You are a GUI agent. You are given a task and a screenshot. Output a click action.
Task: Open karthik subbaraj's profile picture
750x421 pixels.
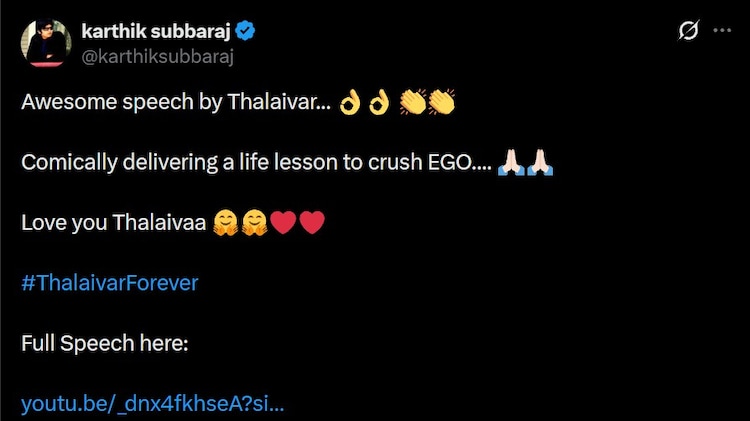click(x=46, y=43)
